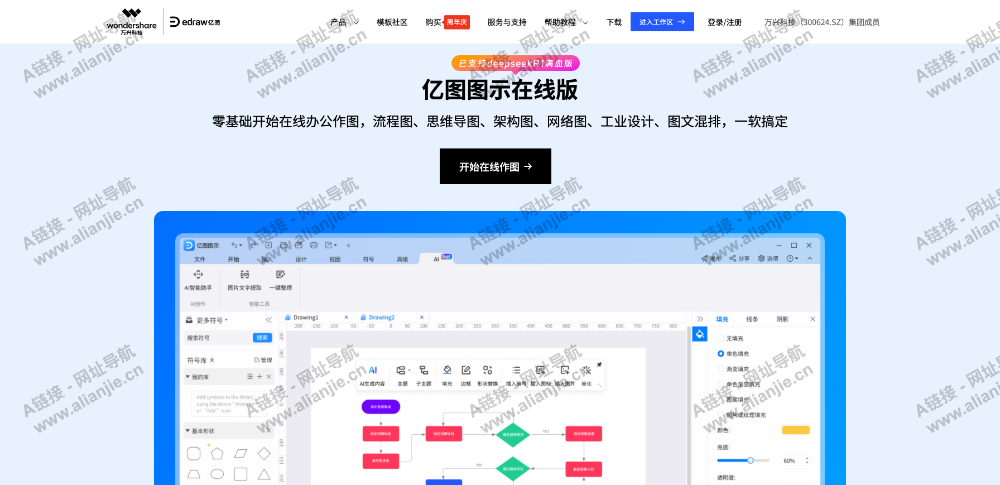
Task: Select 单色渐变填充 radio option
Action: coord(721,384)
